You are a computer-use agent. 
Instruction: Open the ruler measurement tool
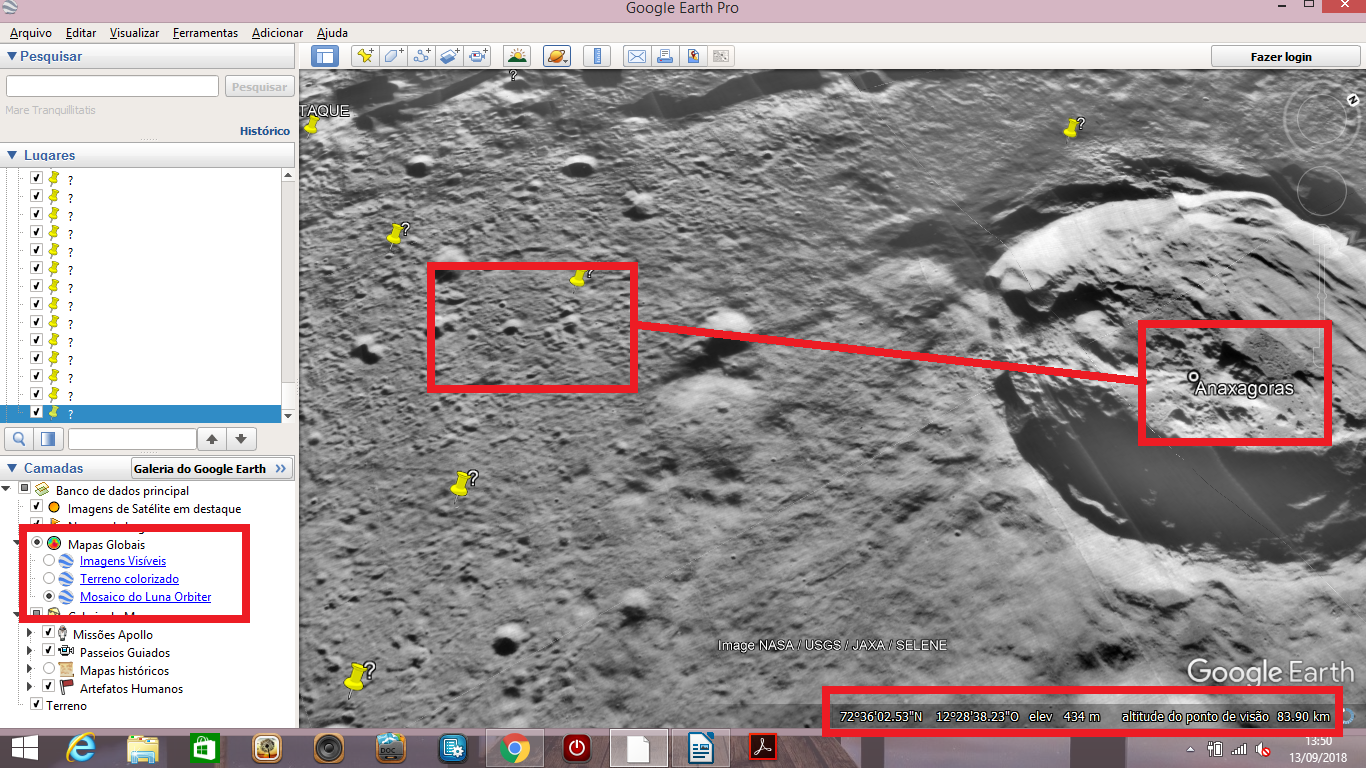coord(597,56)
